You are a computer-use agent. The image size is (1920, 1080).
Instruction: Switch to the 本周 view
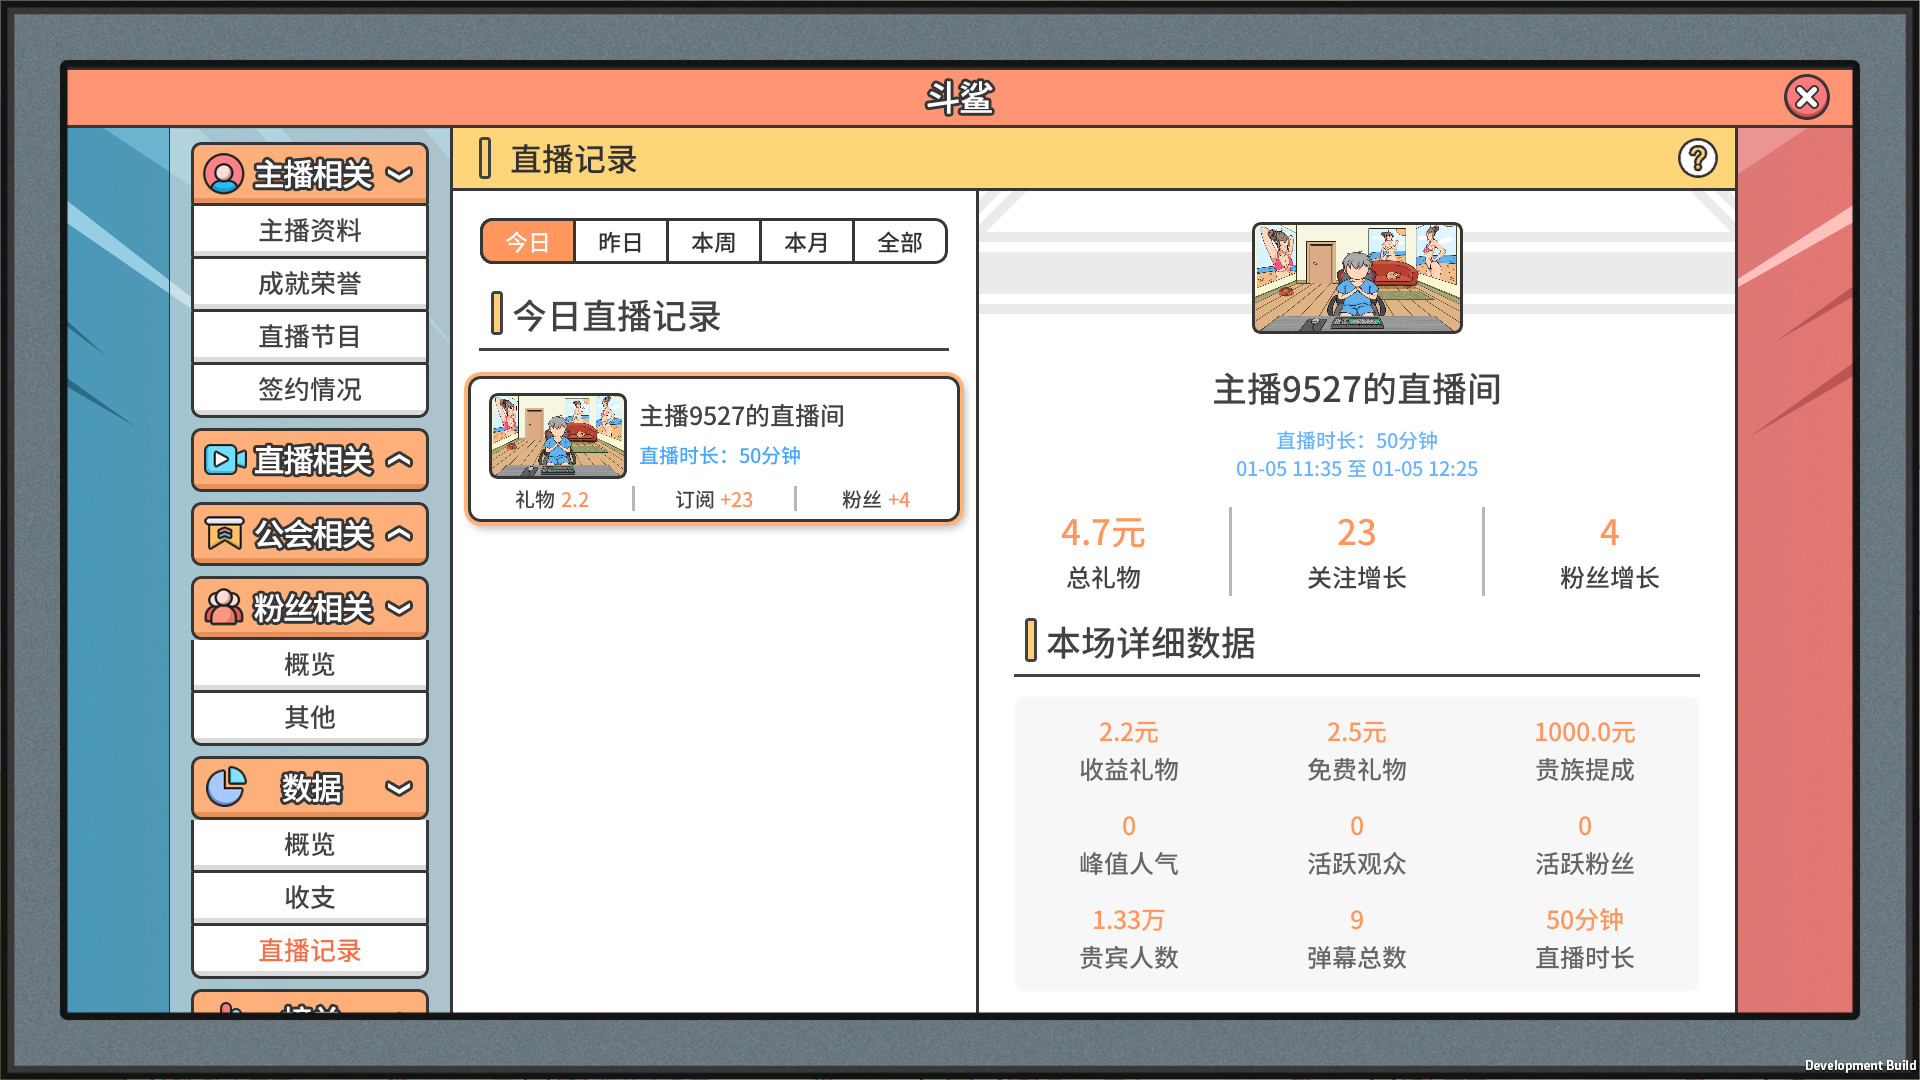click(x=713, y=241)
